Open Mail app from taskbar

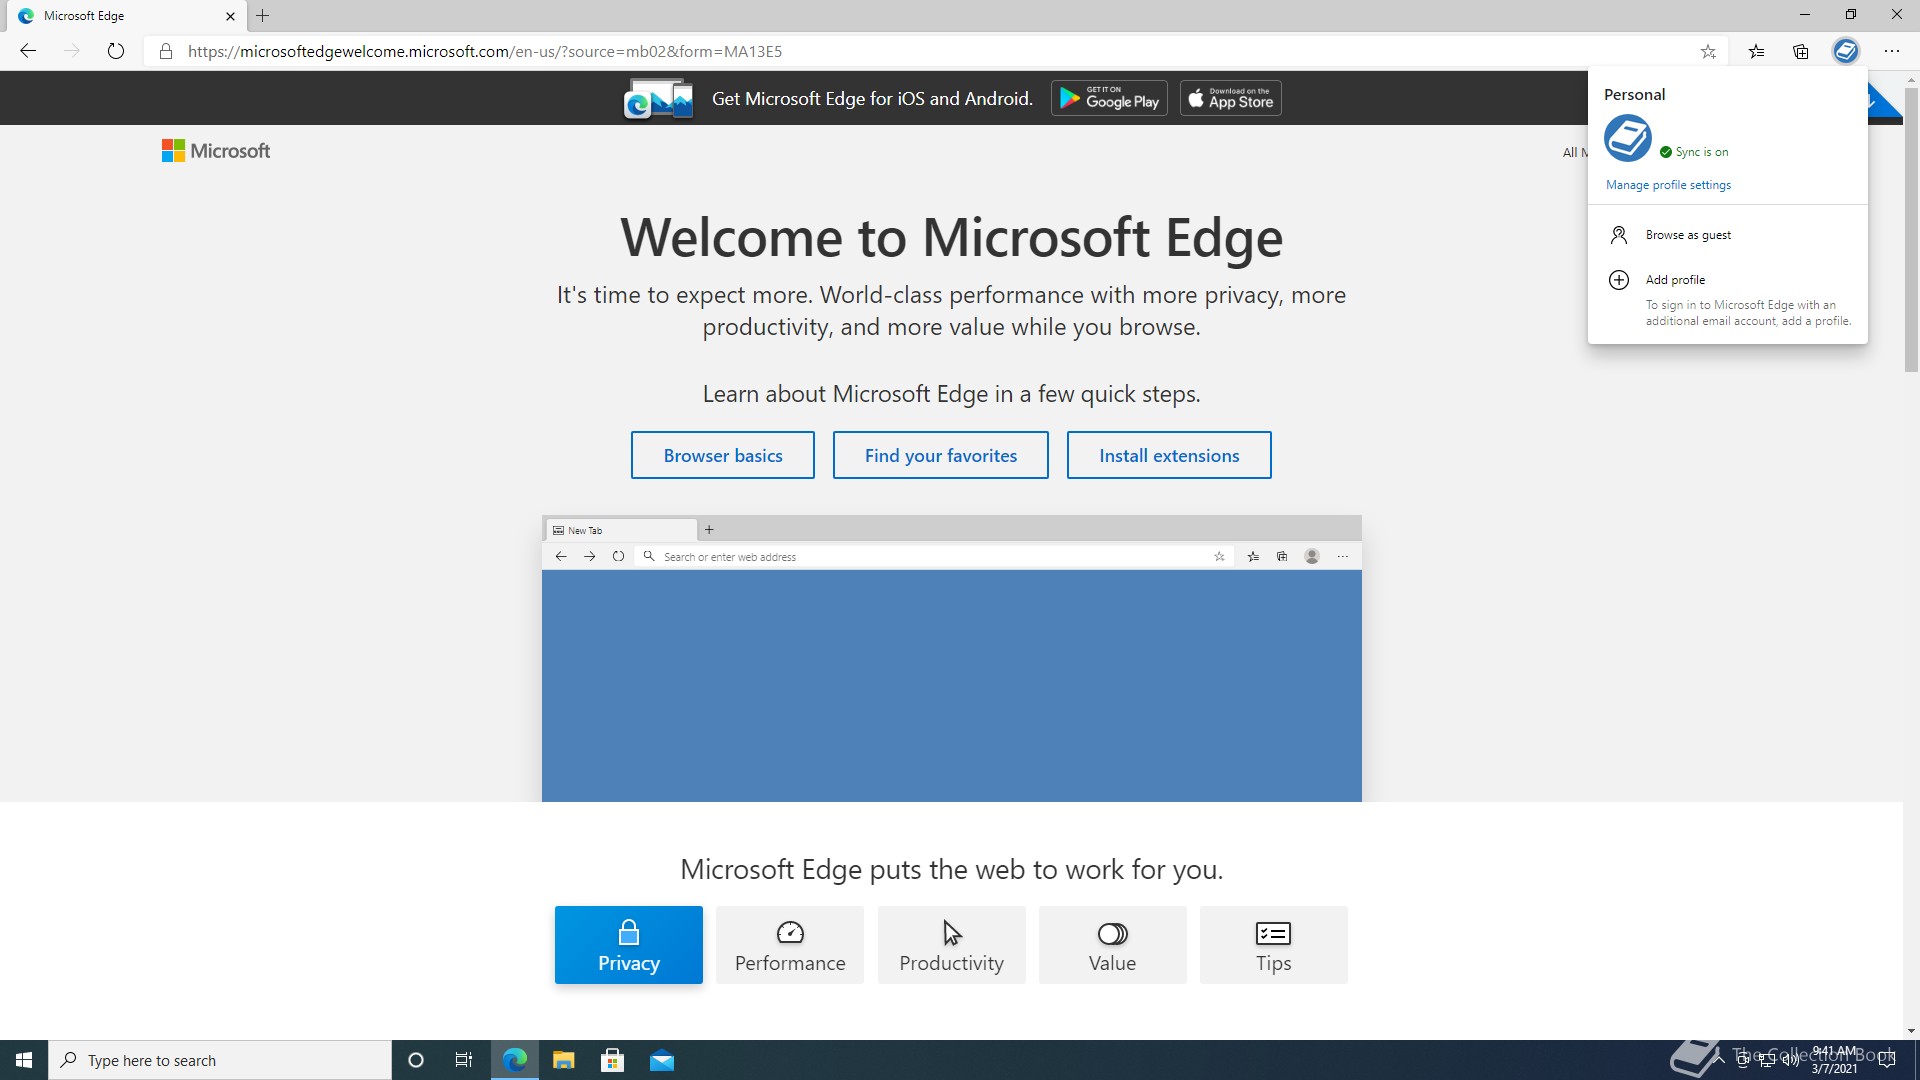pyautogui.click(x=662, y=1060)
